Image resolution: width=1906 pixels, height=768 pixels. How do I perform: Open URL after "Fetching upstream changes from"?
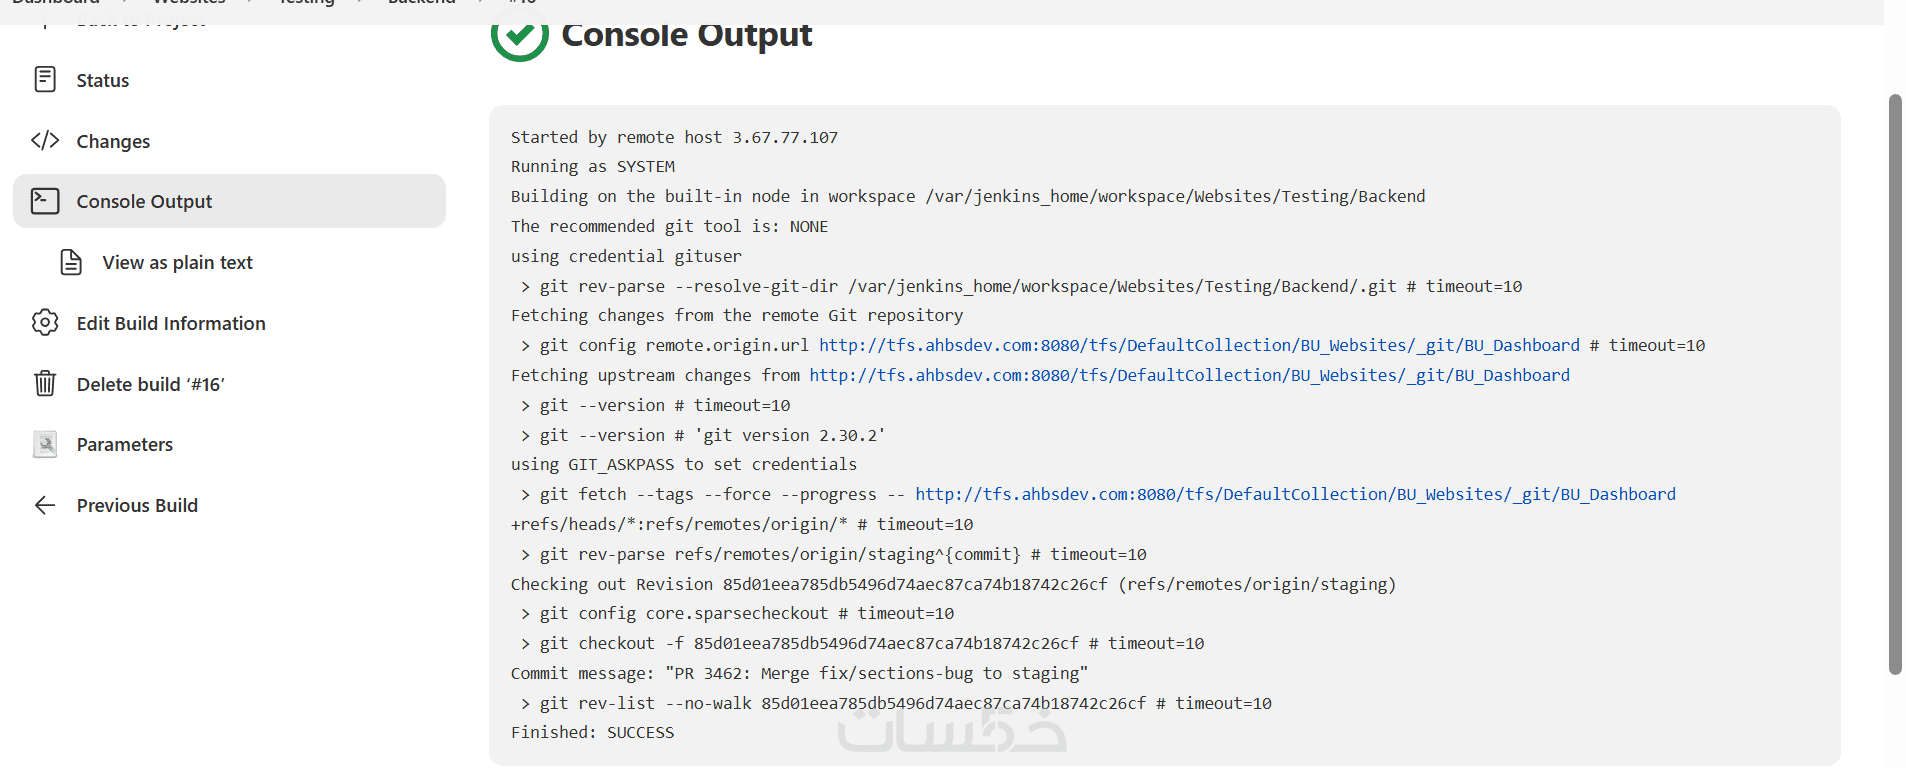click(1189, 375)
